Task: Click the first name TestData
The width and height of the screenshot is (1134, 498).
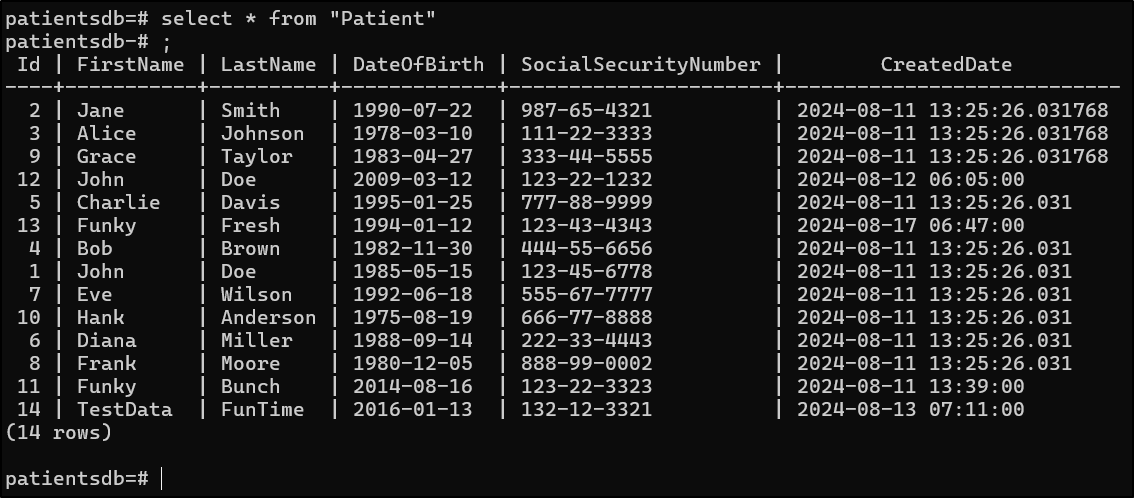Action: tap(124, 410)
